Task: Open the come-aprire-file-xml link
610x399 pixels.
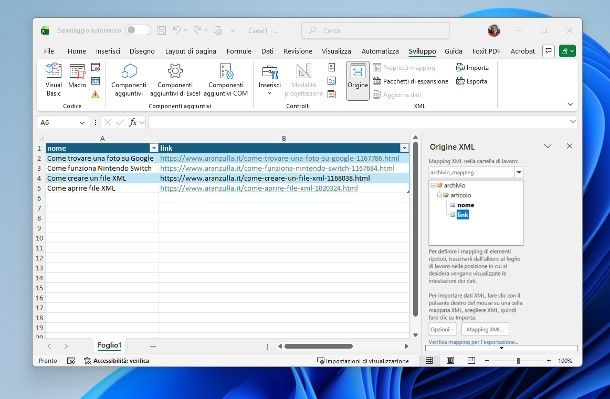Action: click(x=259, y=188)
